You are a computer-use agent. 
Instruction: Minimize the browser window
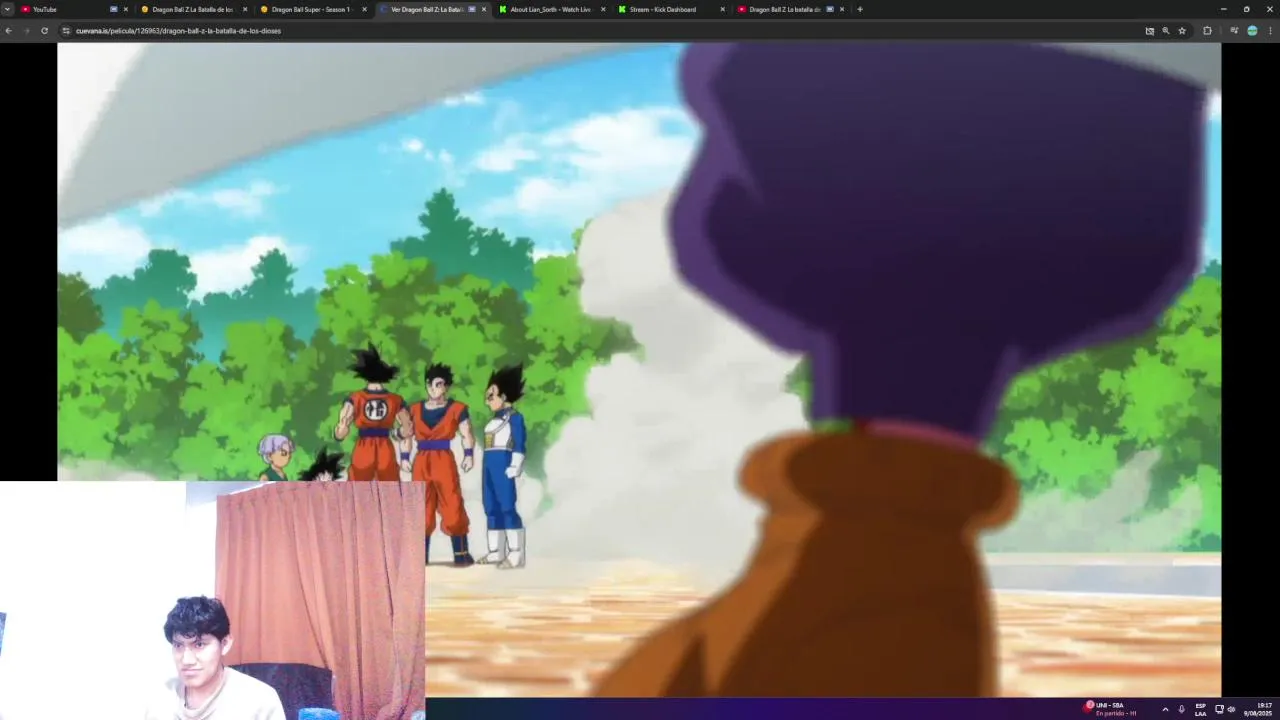coord(1223,9)
